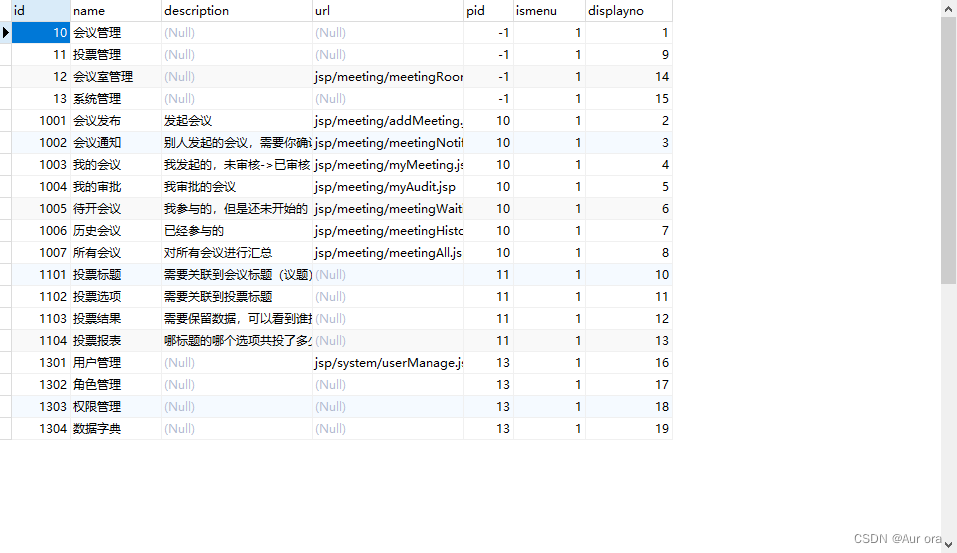The height and width of the screenshot is (553, 957).
Task: Select name cell 投票报表
Action: [116, 341]
